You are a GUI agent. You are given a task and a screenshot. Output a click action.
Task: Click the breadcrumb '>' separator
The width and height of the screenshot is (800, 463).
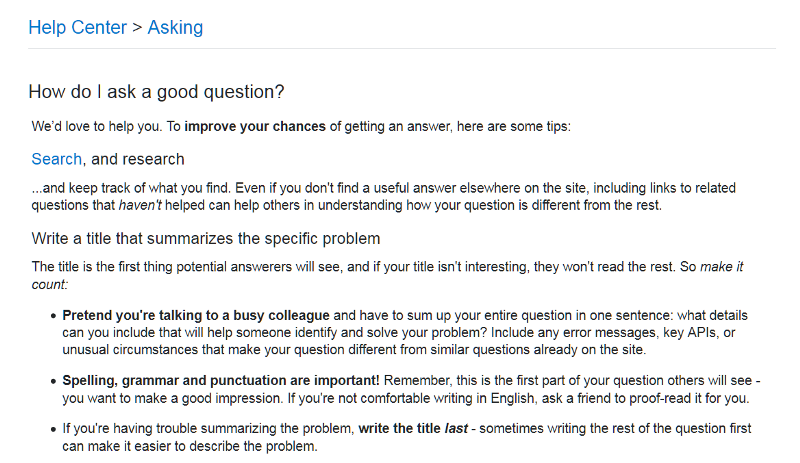[137, 28]
